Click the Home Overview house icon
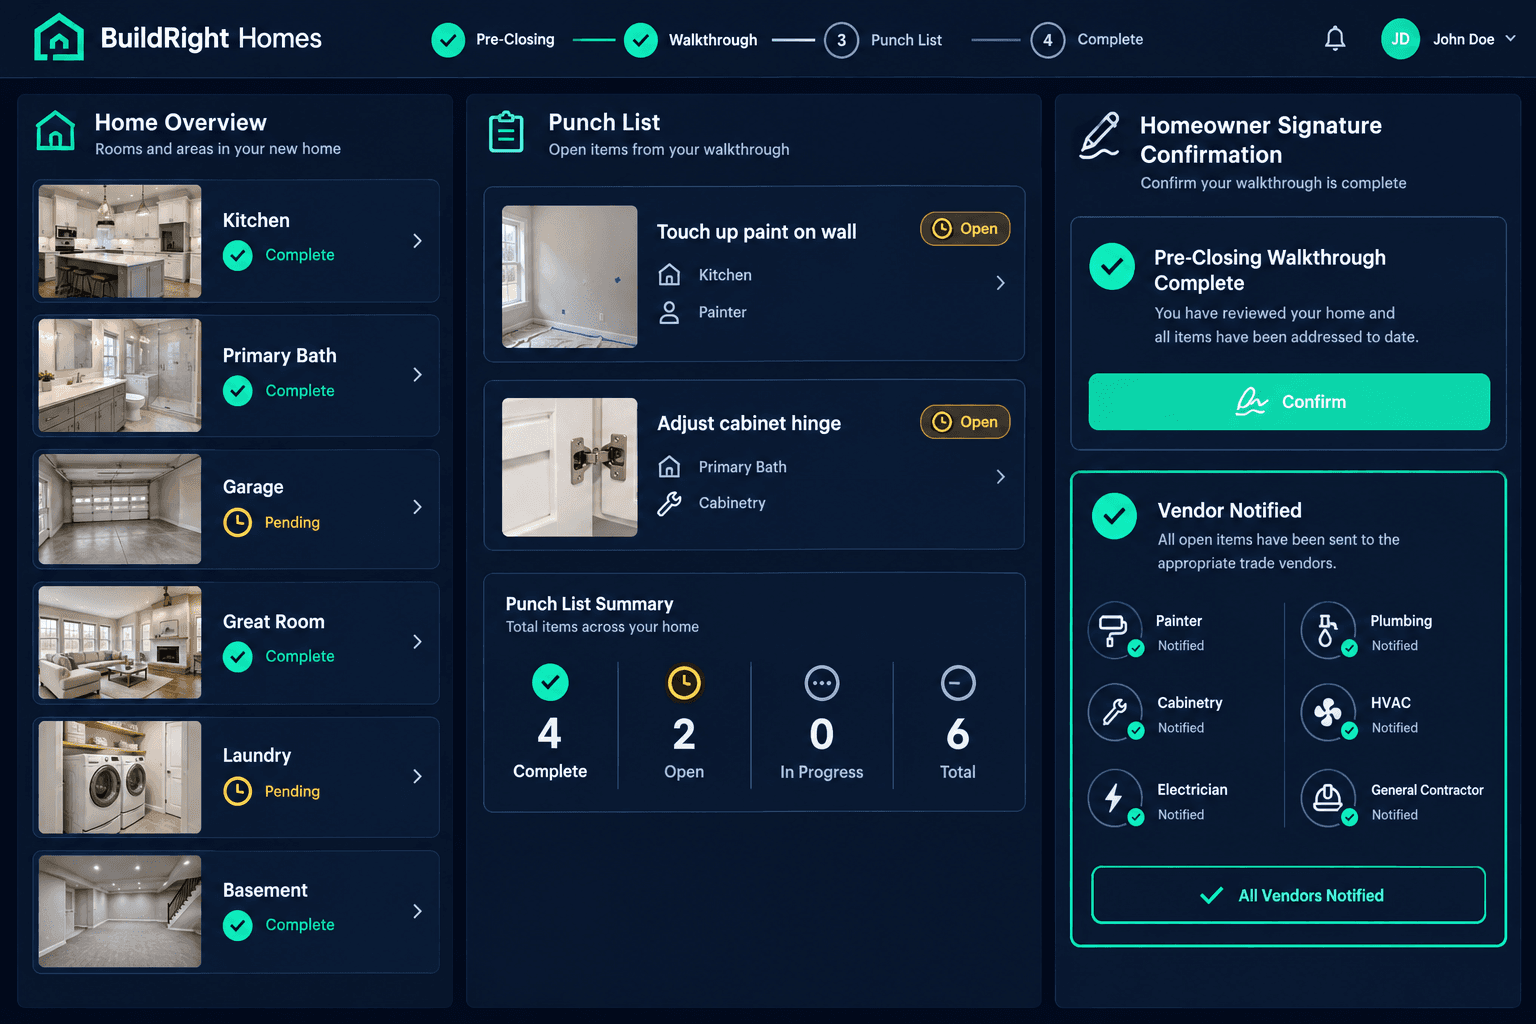1536x1024 pixels. click(x=56, y=131)
